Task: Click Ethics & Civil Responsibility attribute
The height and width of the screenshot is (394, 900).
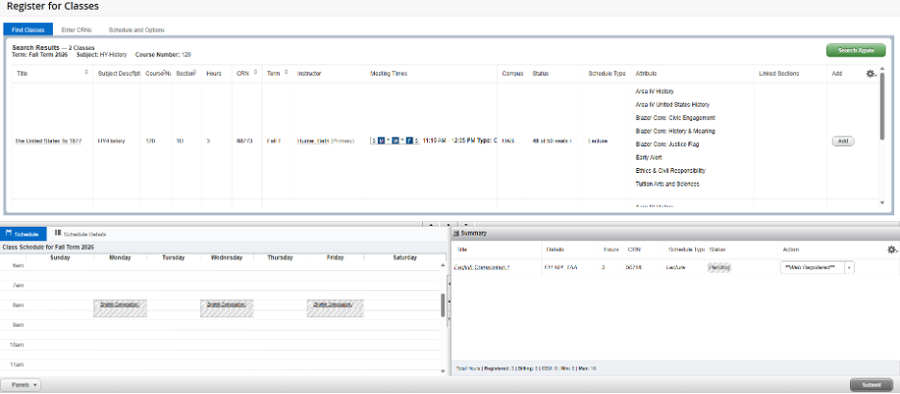Action: pyautogui.click(x=670, y=171)
